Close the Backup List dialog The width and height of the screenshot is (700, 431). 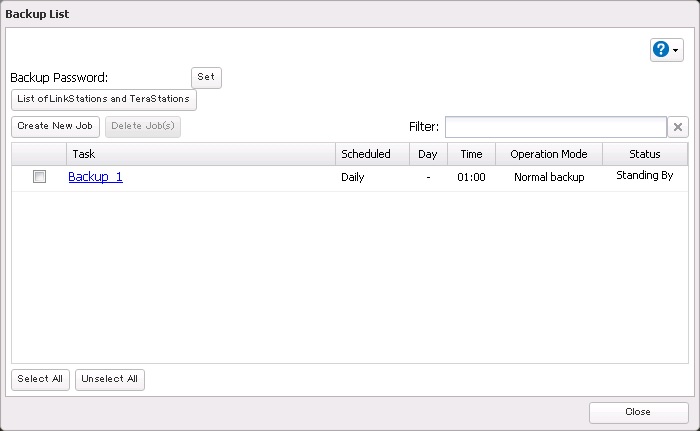point(638,412)
